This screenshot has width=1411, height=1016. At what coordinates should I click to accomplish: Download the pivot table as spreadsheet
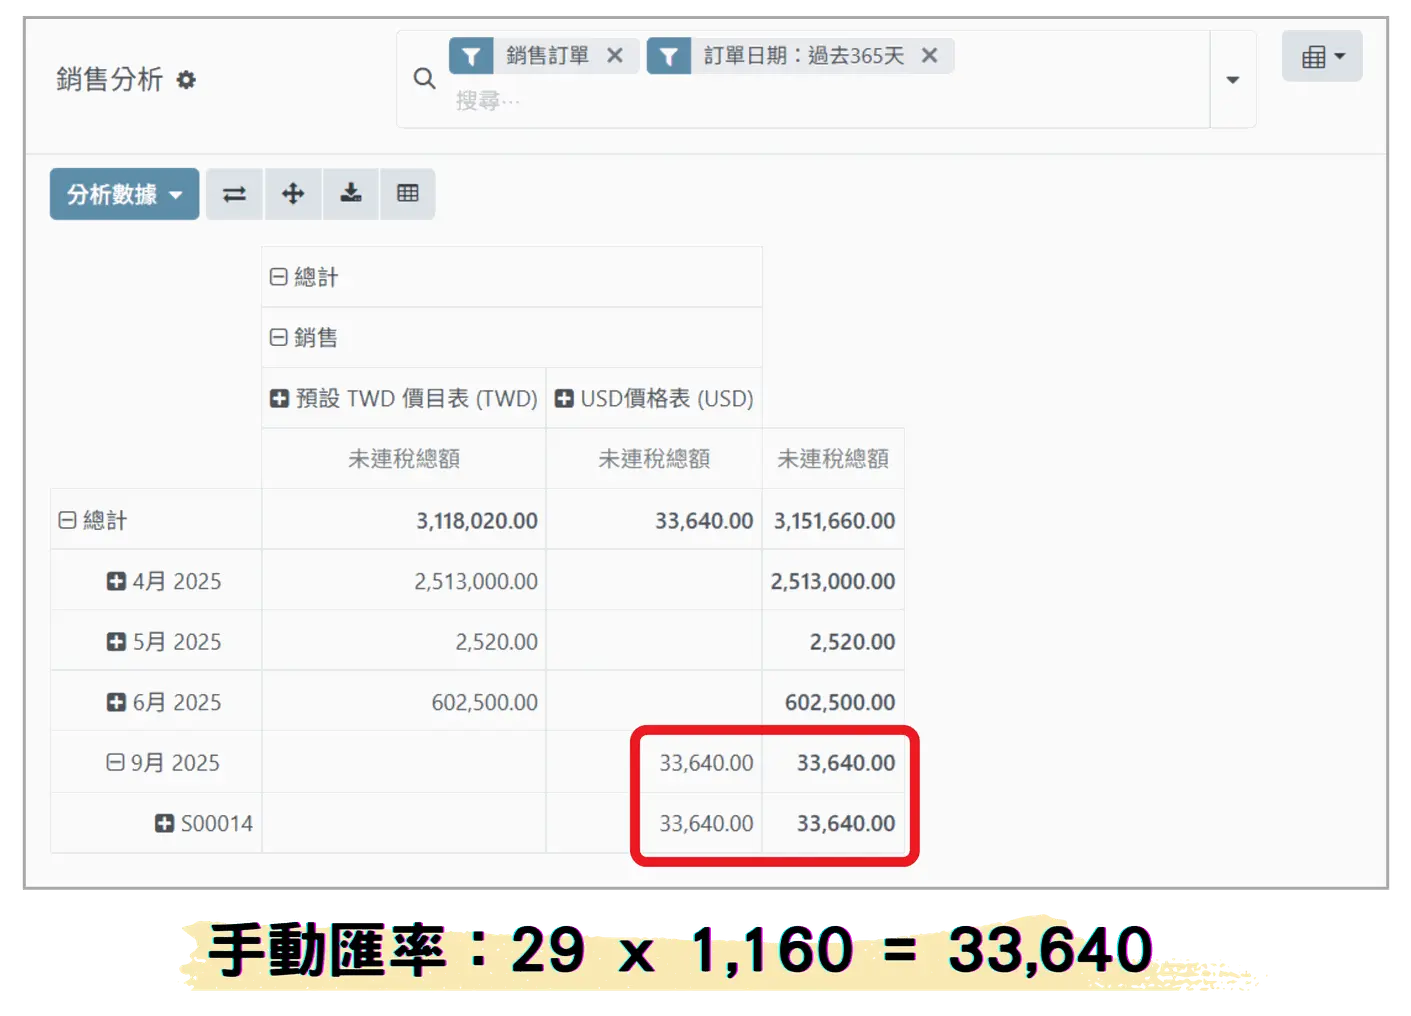click(351, 194)
